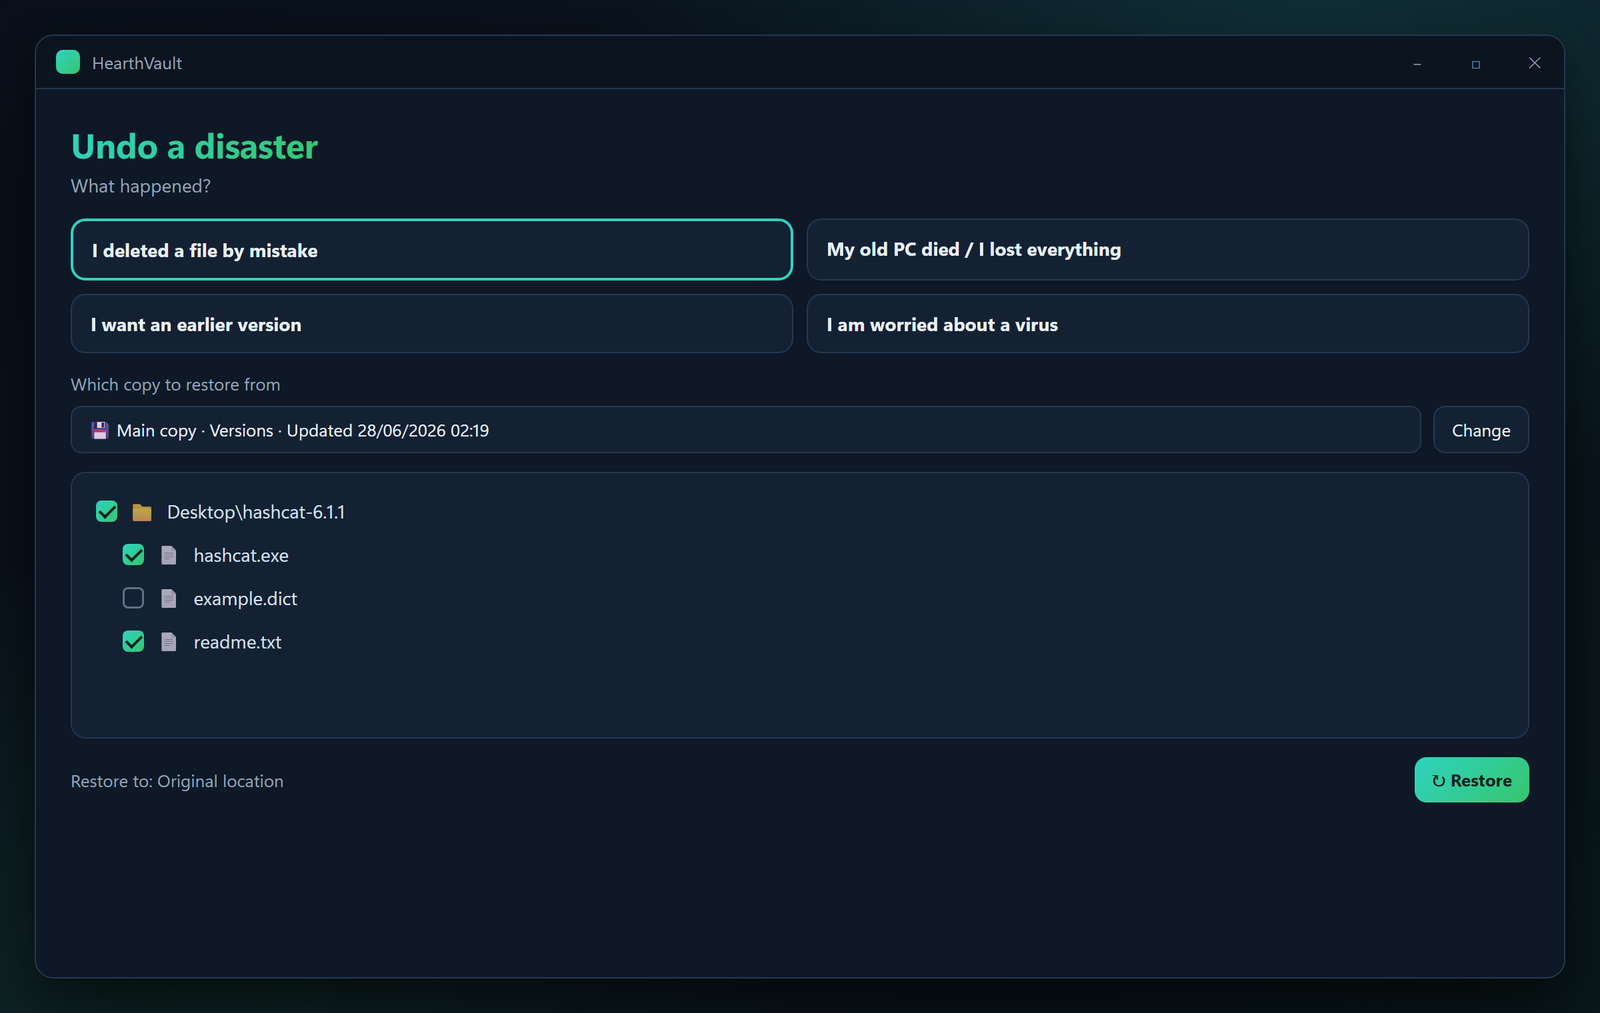
Task: Click the HearthVault title text
Action: [x=137, y=63]
